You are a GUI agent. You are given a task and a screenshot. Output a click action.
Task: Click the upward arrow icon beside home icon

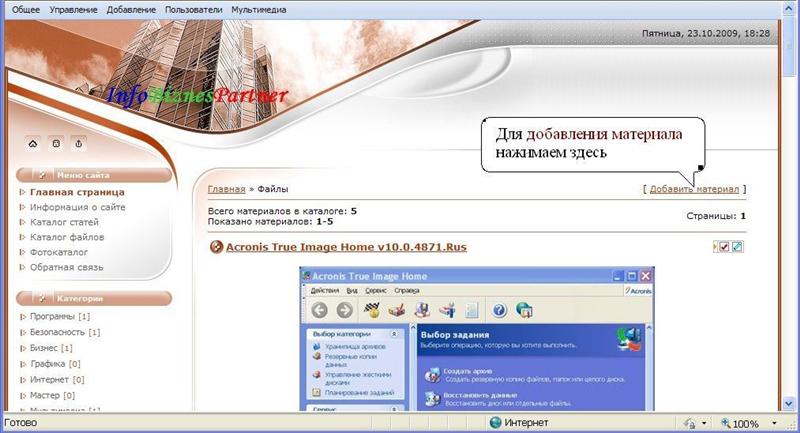[79, 144]
